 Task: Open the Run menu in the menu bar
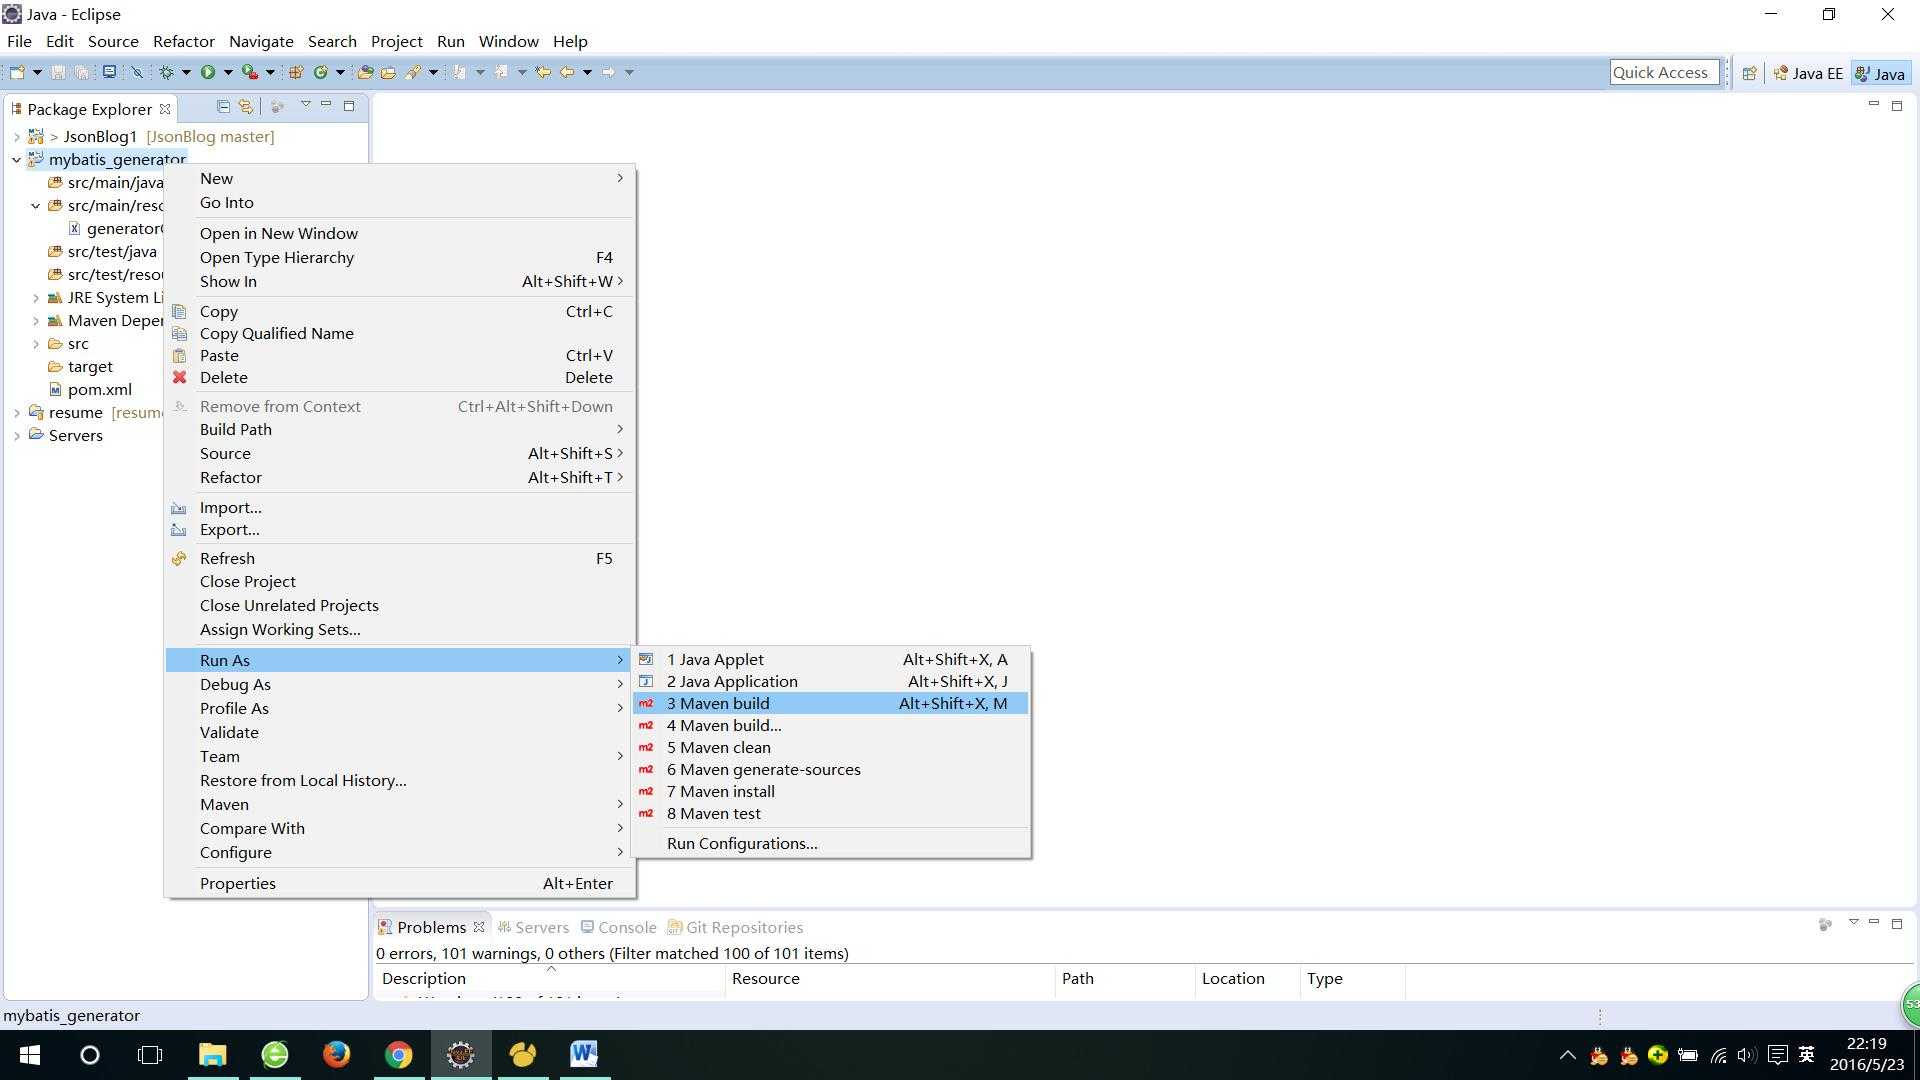click(450, 41)
